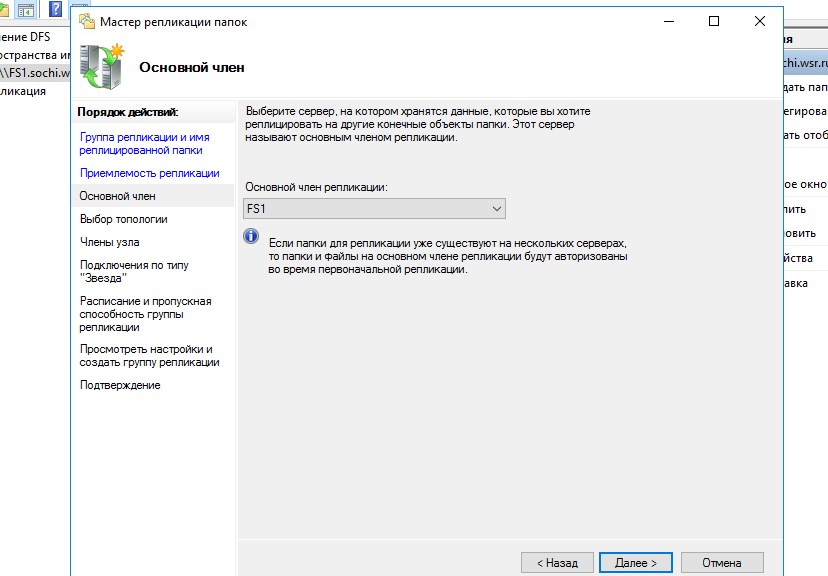The image size is (828, 576).
Task: Close the replication wizard window
Action: [x=760, y=21]
